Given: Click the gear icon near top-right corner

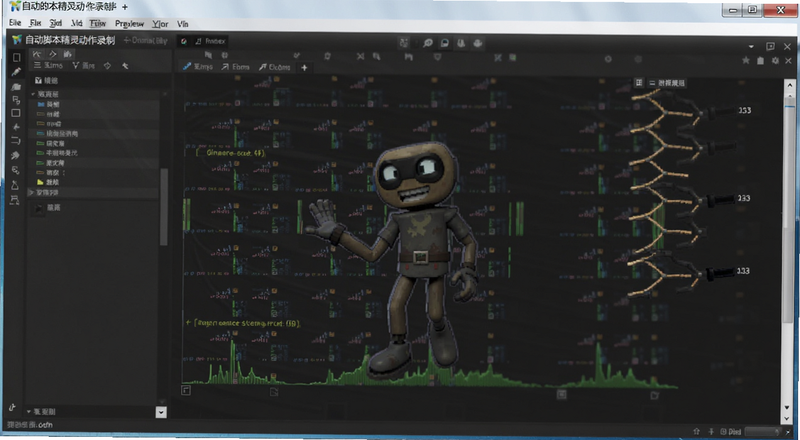Looking at the screenshot, I should 776,60.
